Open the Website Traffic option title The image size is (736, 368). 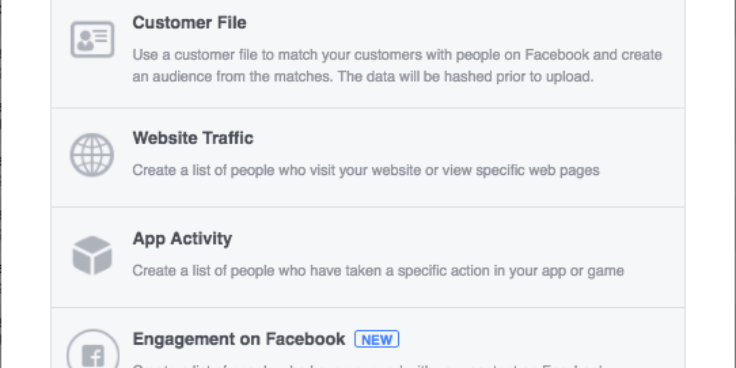click(x=193, y=138)
